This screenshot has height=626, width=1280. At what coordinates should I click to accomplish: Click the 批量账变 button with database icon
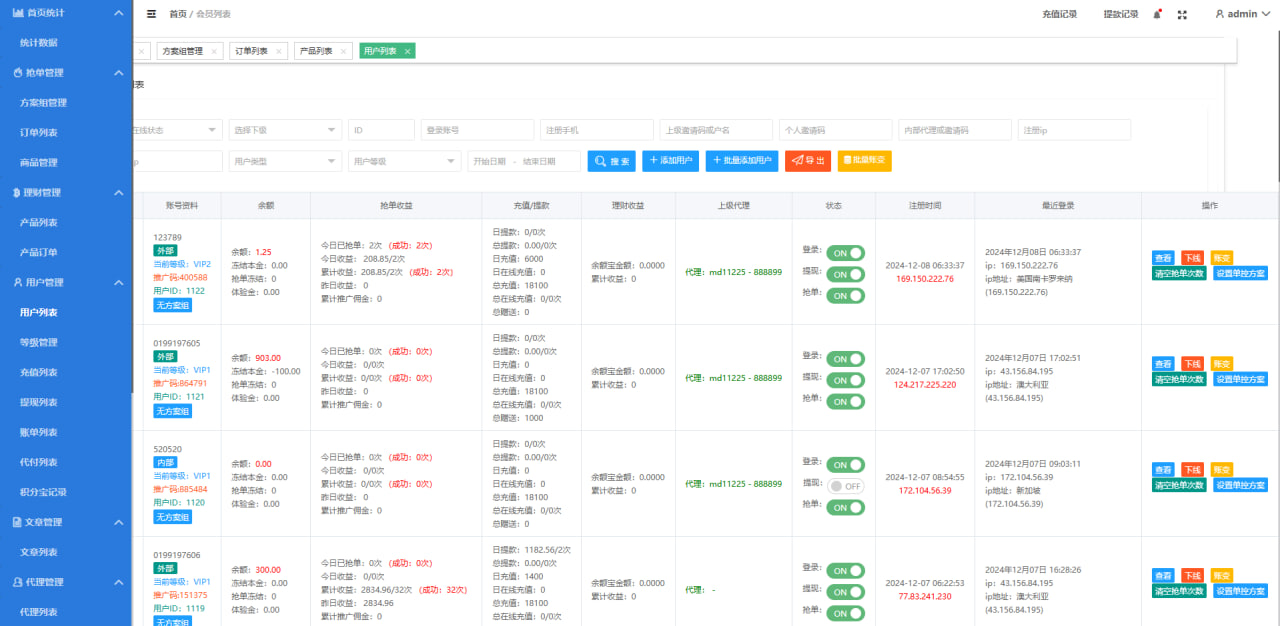(865, 160)
